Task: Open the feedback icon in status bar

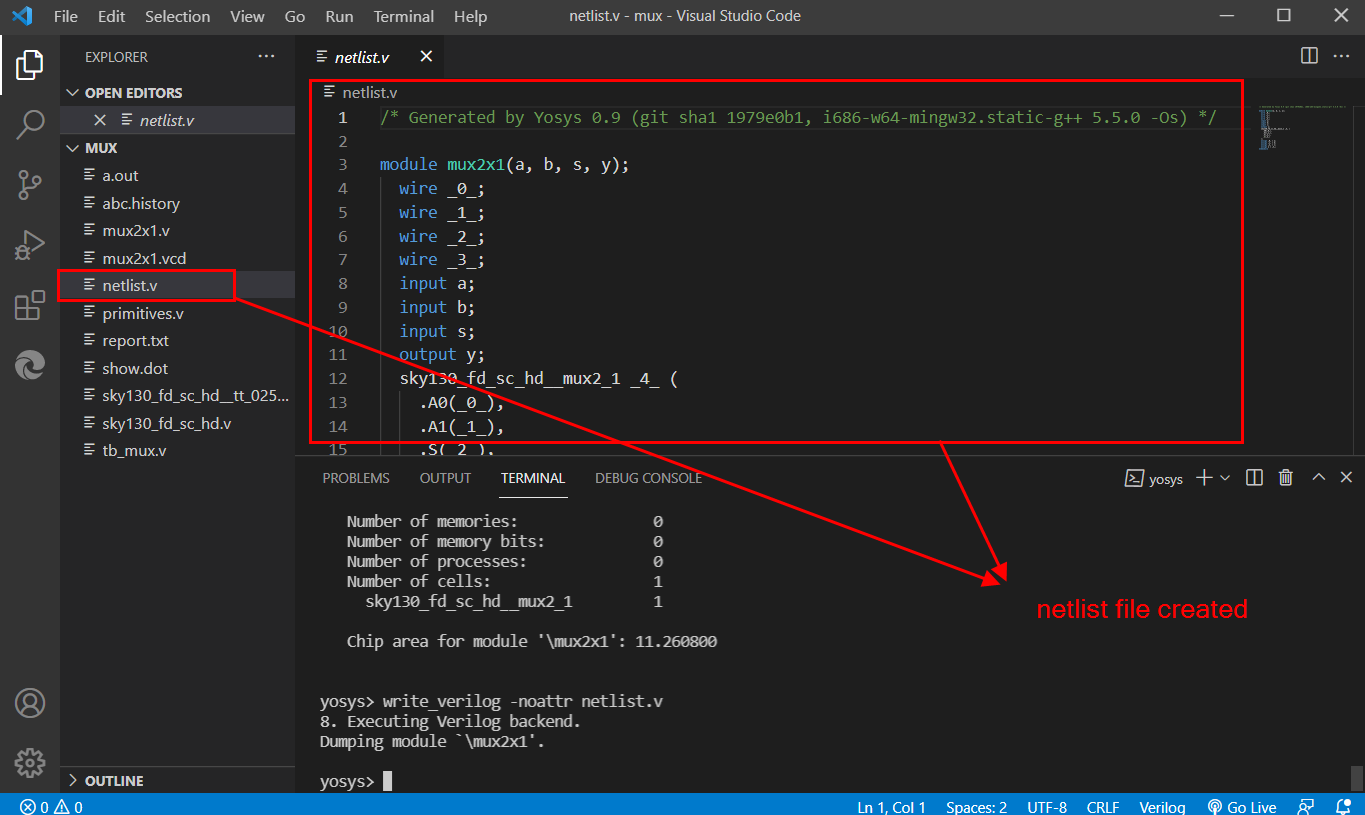Action: pyautogui.click(x=1305, y=806)
